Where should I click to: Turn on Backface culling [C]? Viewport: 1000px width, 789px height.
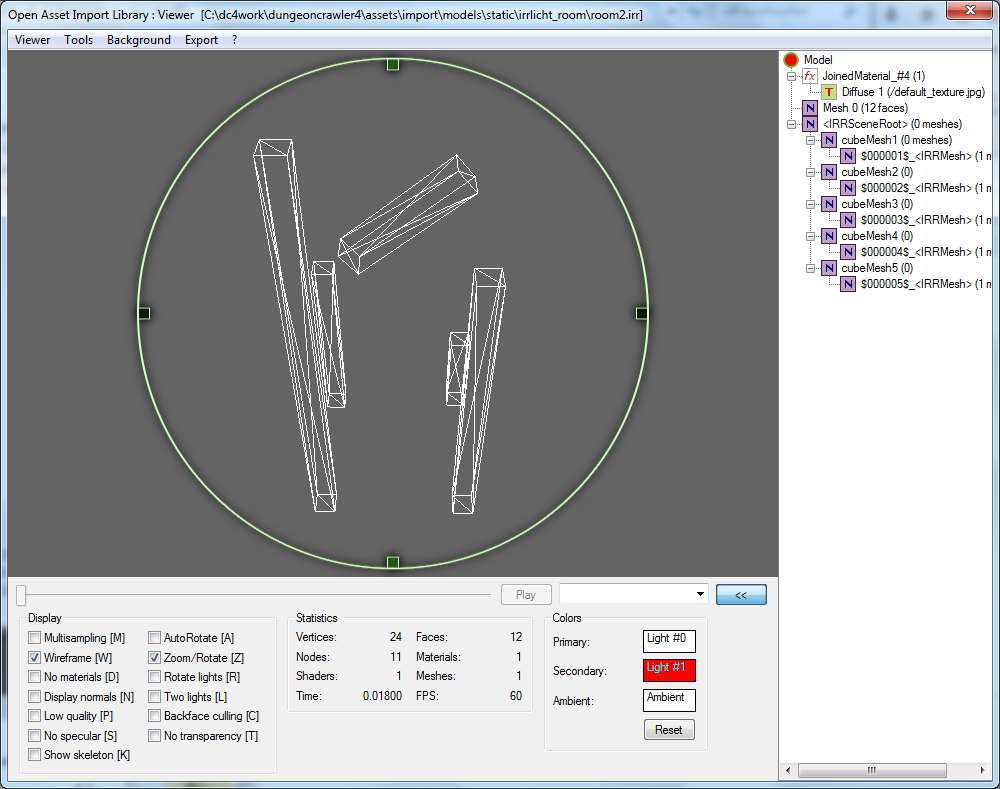tap(155, 716)
